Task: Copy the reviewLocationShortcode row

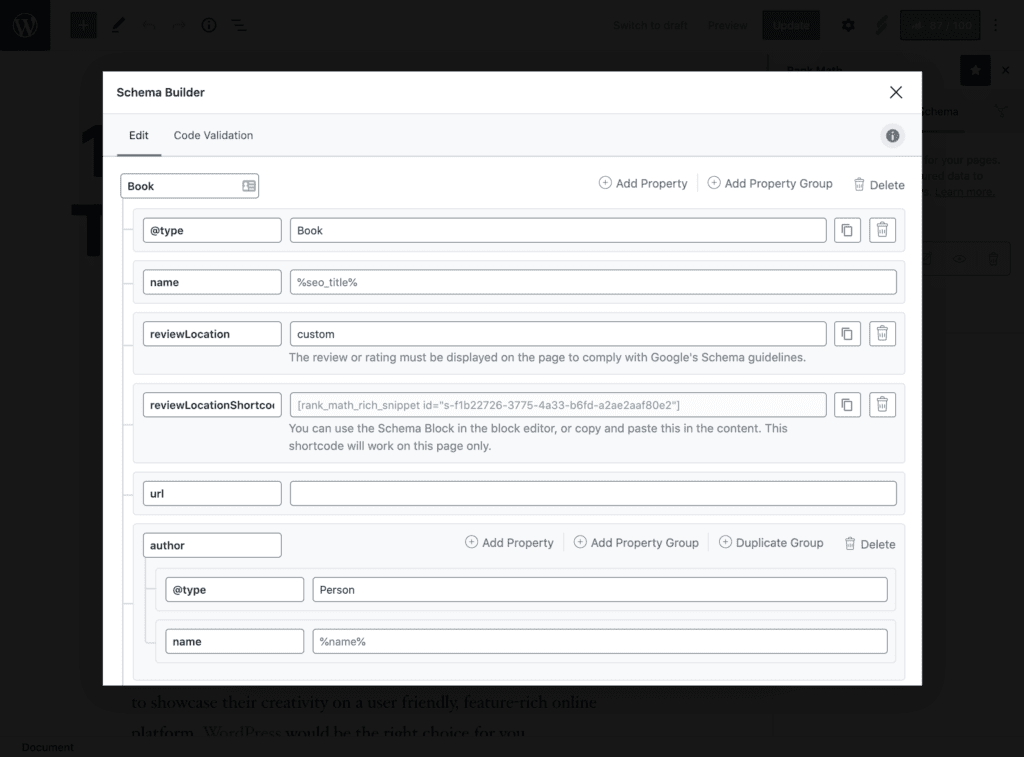Action: [847, 405]
